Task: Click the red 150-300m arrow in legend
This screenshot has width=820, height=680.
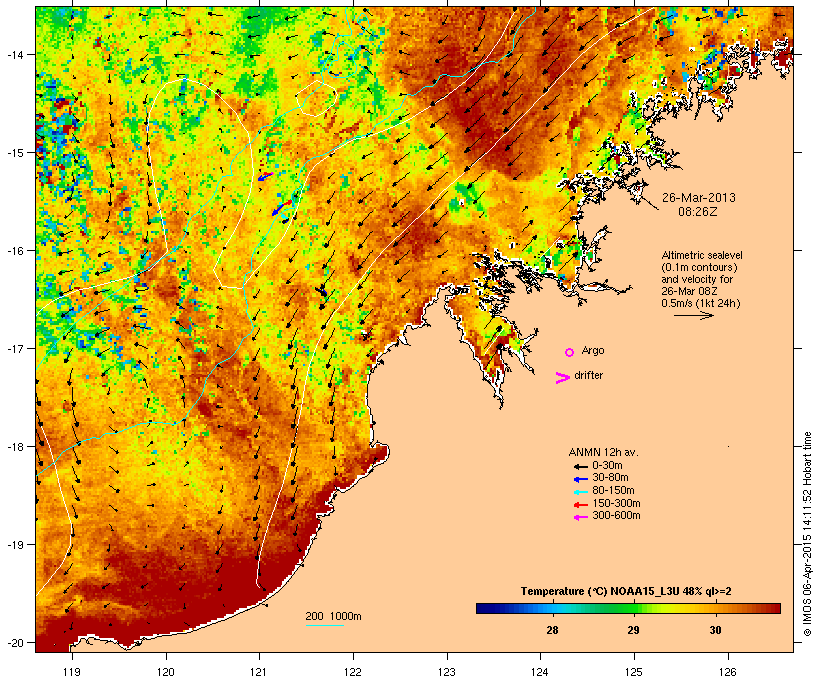Action: tap(580, 504)
